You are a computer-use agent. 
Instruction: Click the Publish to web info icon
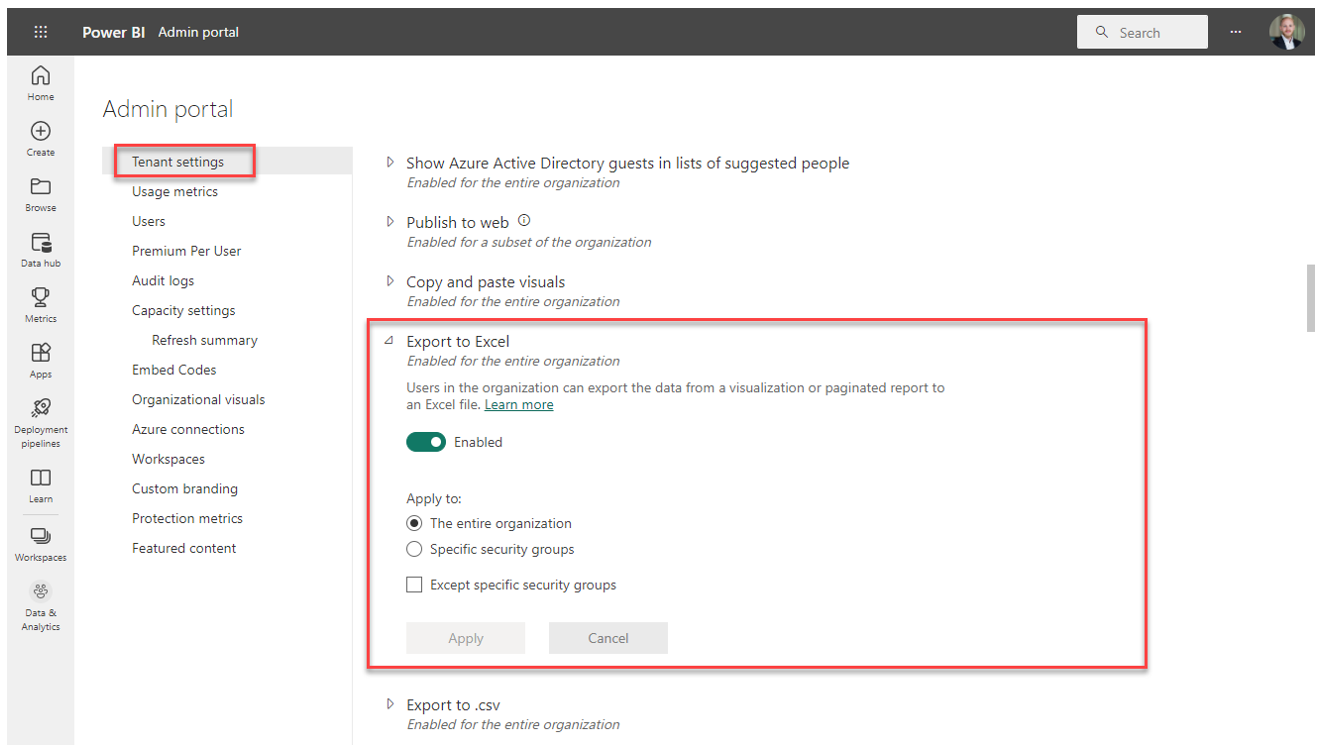tap(524, 221)
